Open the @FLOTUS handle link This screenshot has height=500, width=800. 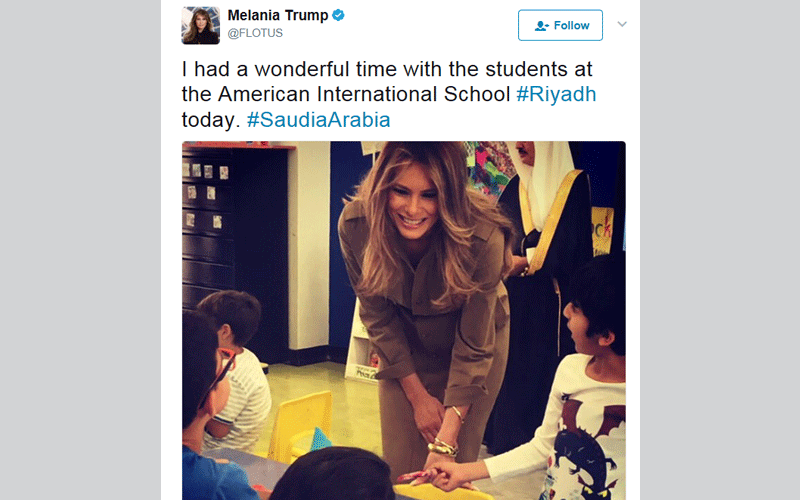pos(255,33)
